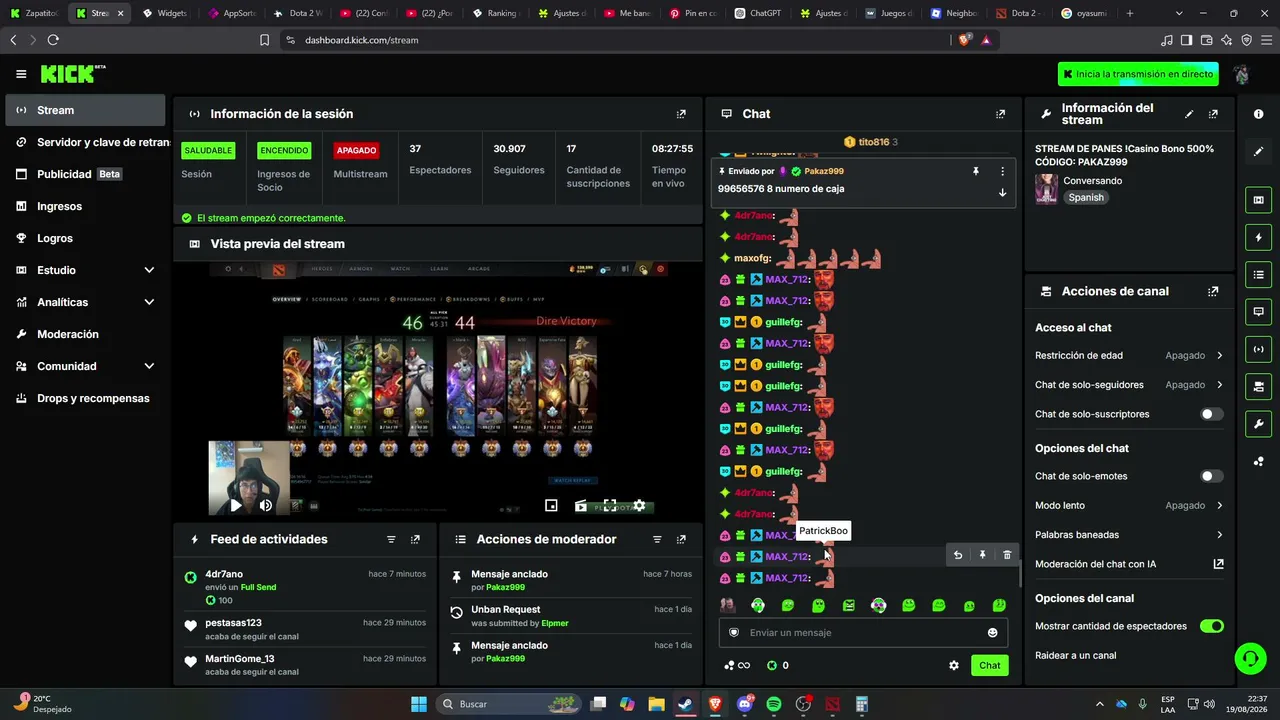
Task: Mute the stream preview audio
Action: point(265,506)
